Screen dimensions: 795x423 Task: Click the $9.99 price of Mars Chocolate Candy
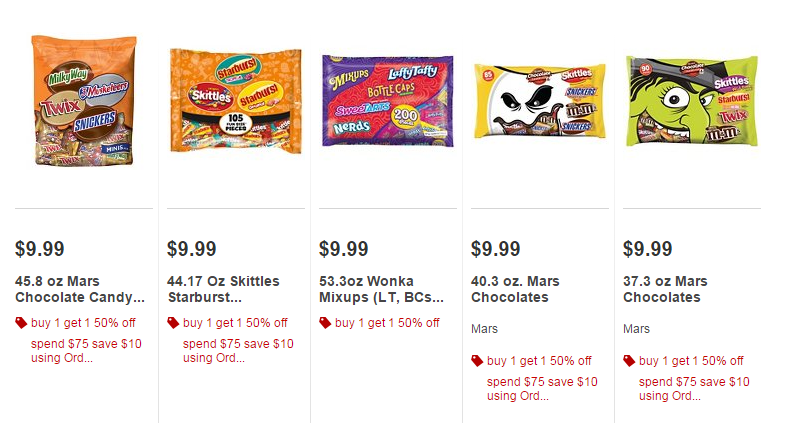42,248
